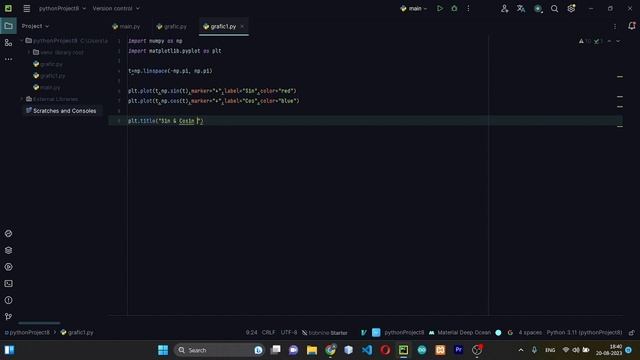Open Code With Me icon

point(504,8)
